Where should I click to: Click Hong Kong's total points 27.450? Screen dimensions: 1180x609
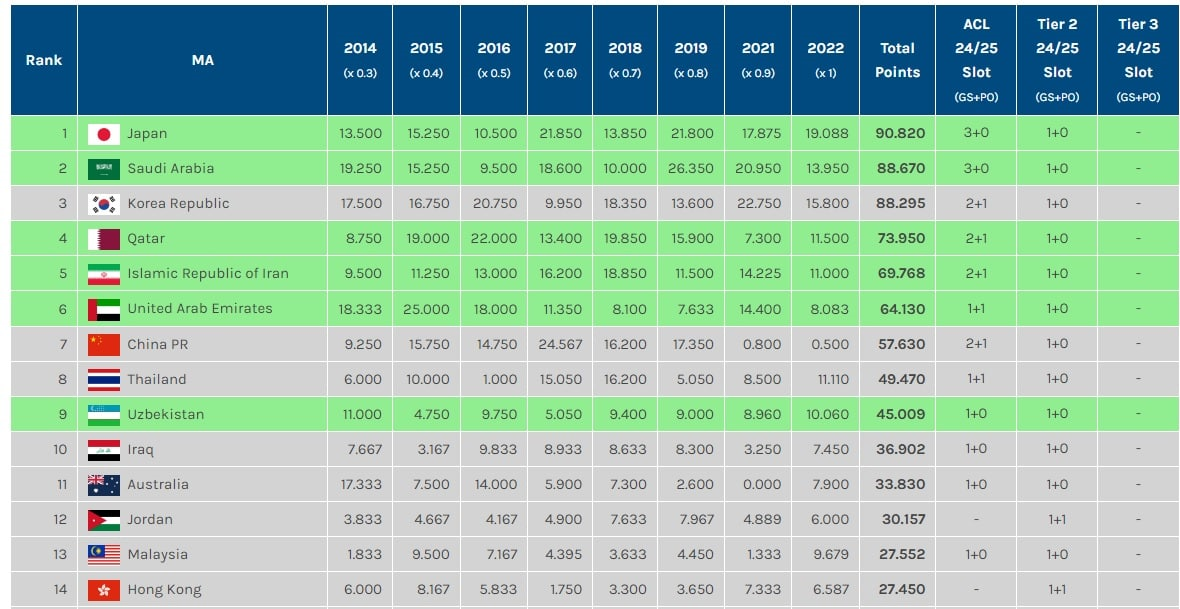(x=902, y=590)
